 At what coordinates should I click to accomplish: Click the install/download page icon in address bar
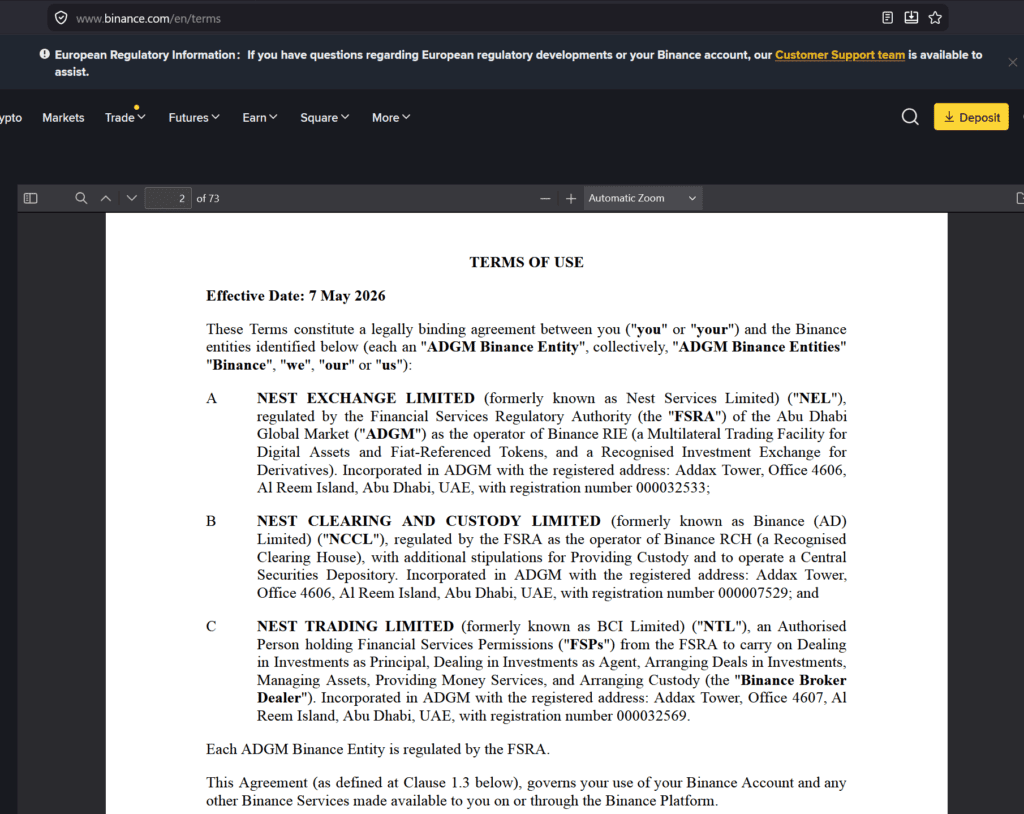(x=911, y=18)
